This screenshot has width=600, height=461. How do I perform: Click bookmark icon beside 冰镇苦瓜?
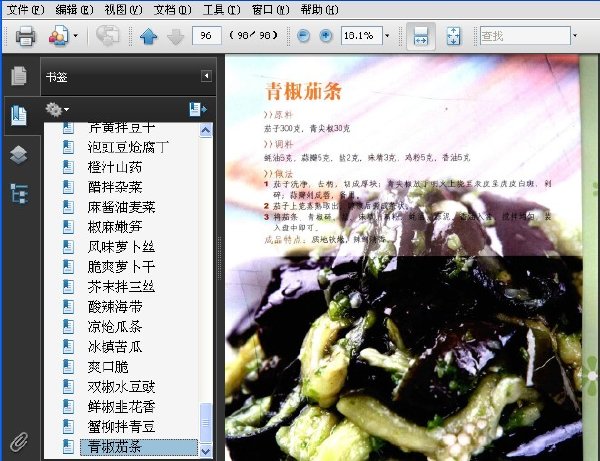click(68, 347)
